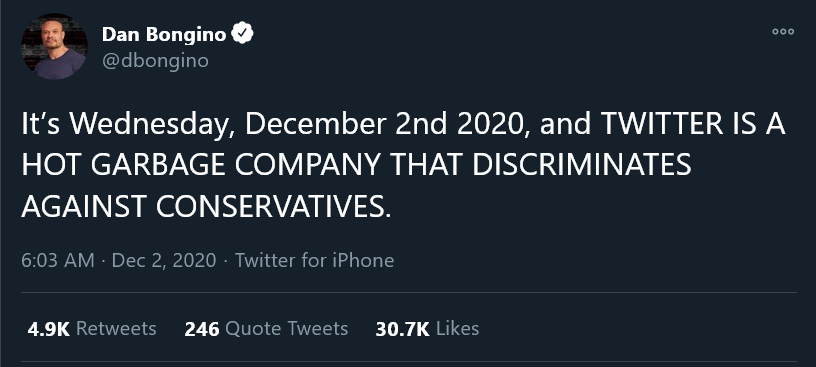Click the word DISCRIMINATES in tweet body

[582, 166]
